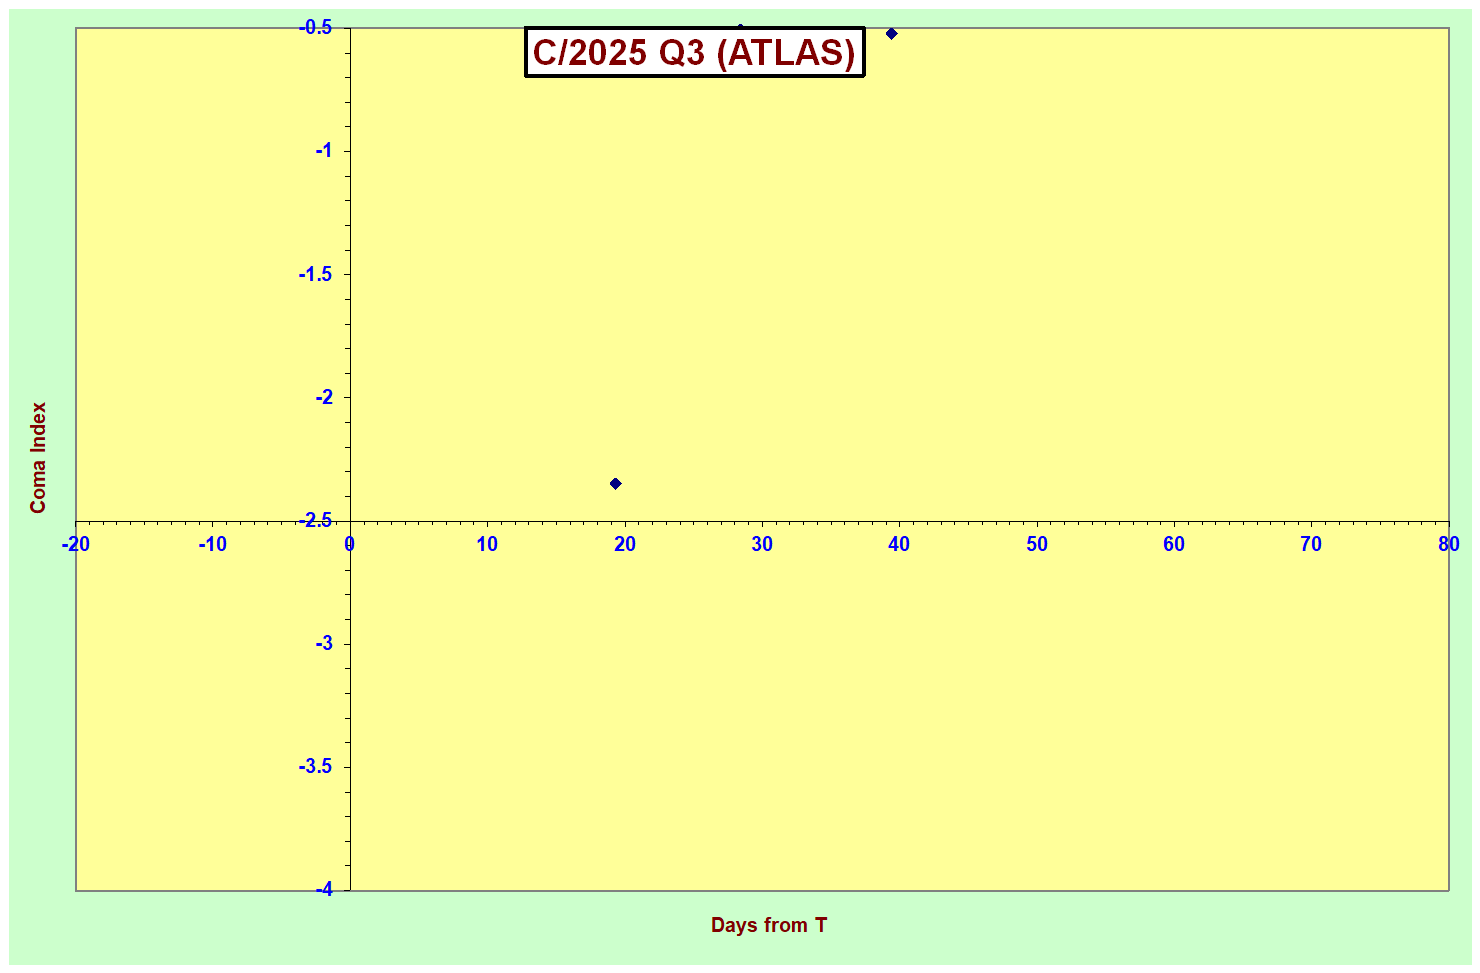Select the 30 tick label on horizontal axis
The height and width of the screenshot is (973, 1480).
pos(762,544)
